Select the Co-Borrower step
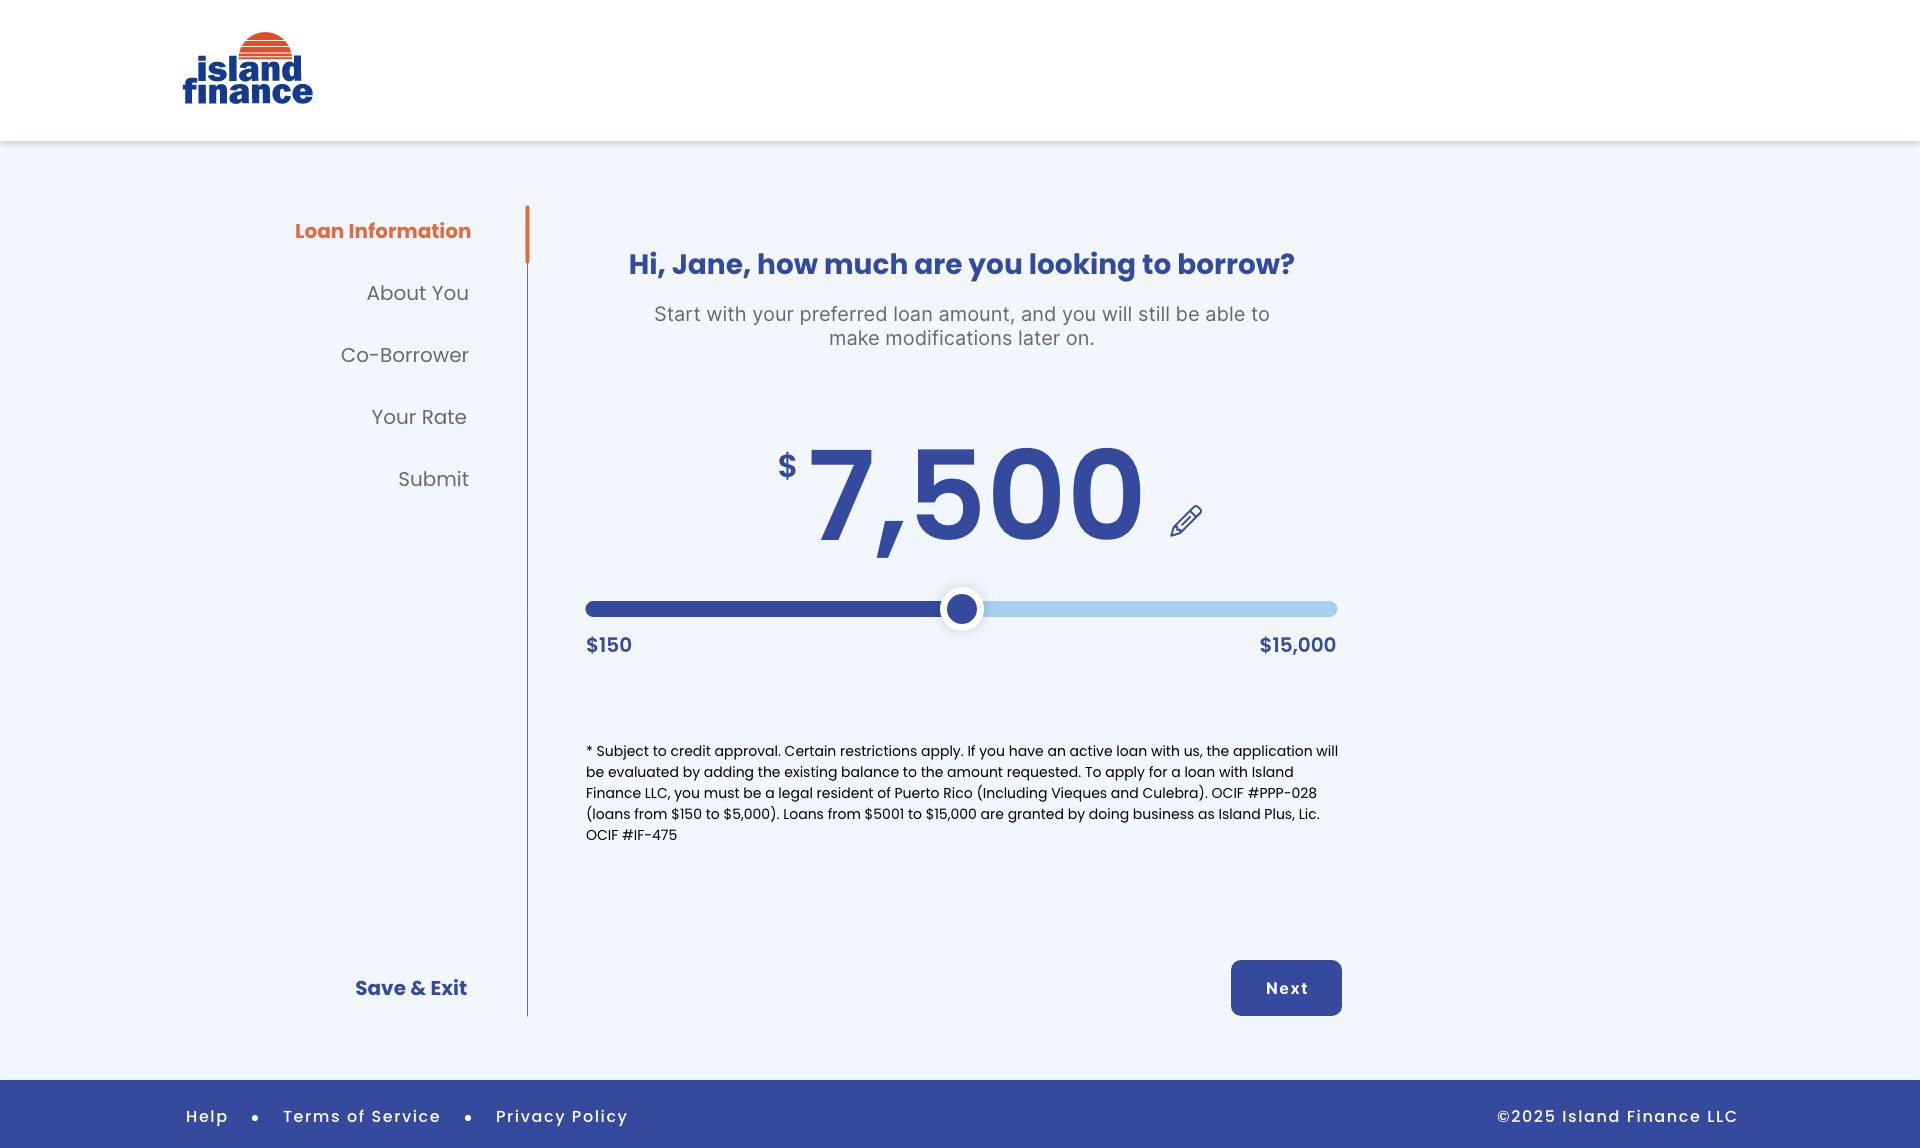Screen dimensions: 1920x1148 click(x=404, y=355)
